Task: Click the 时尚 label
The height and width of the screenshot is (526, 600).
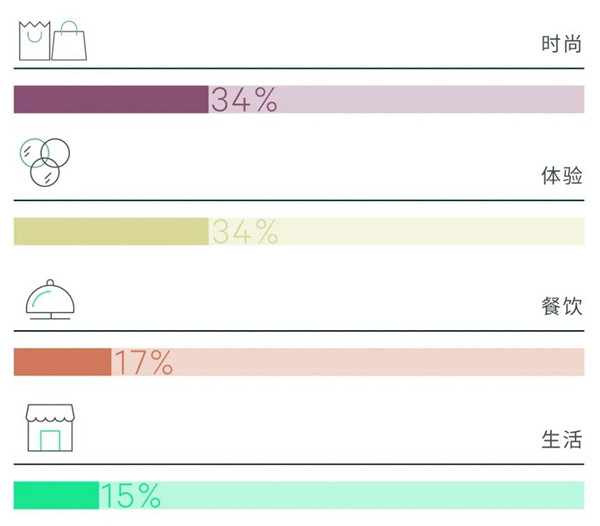Action: click(x=561, y=44)
